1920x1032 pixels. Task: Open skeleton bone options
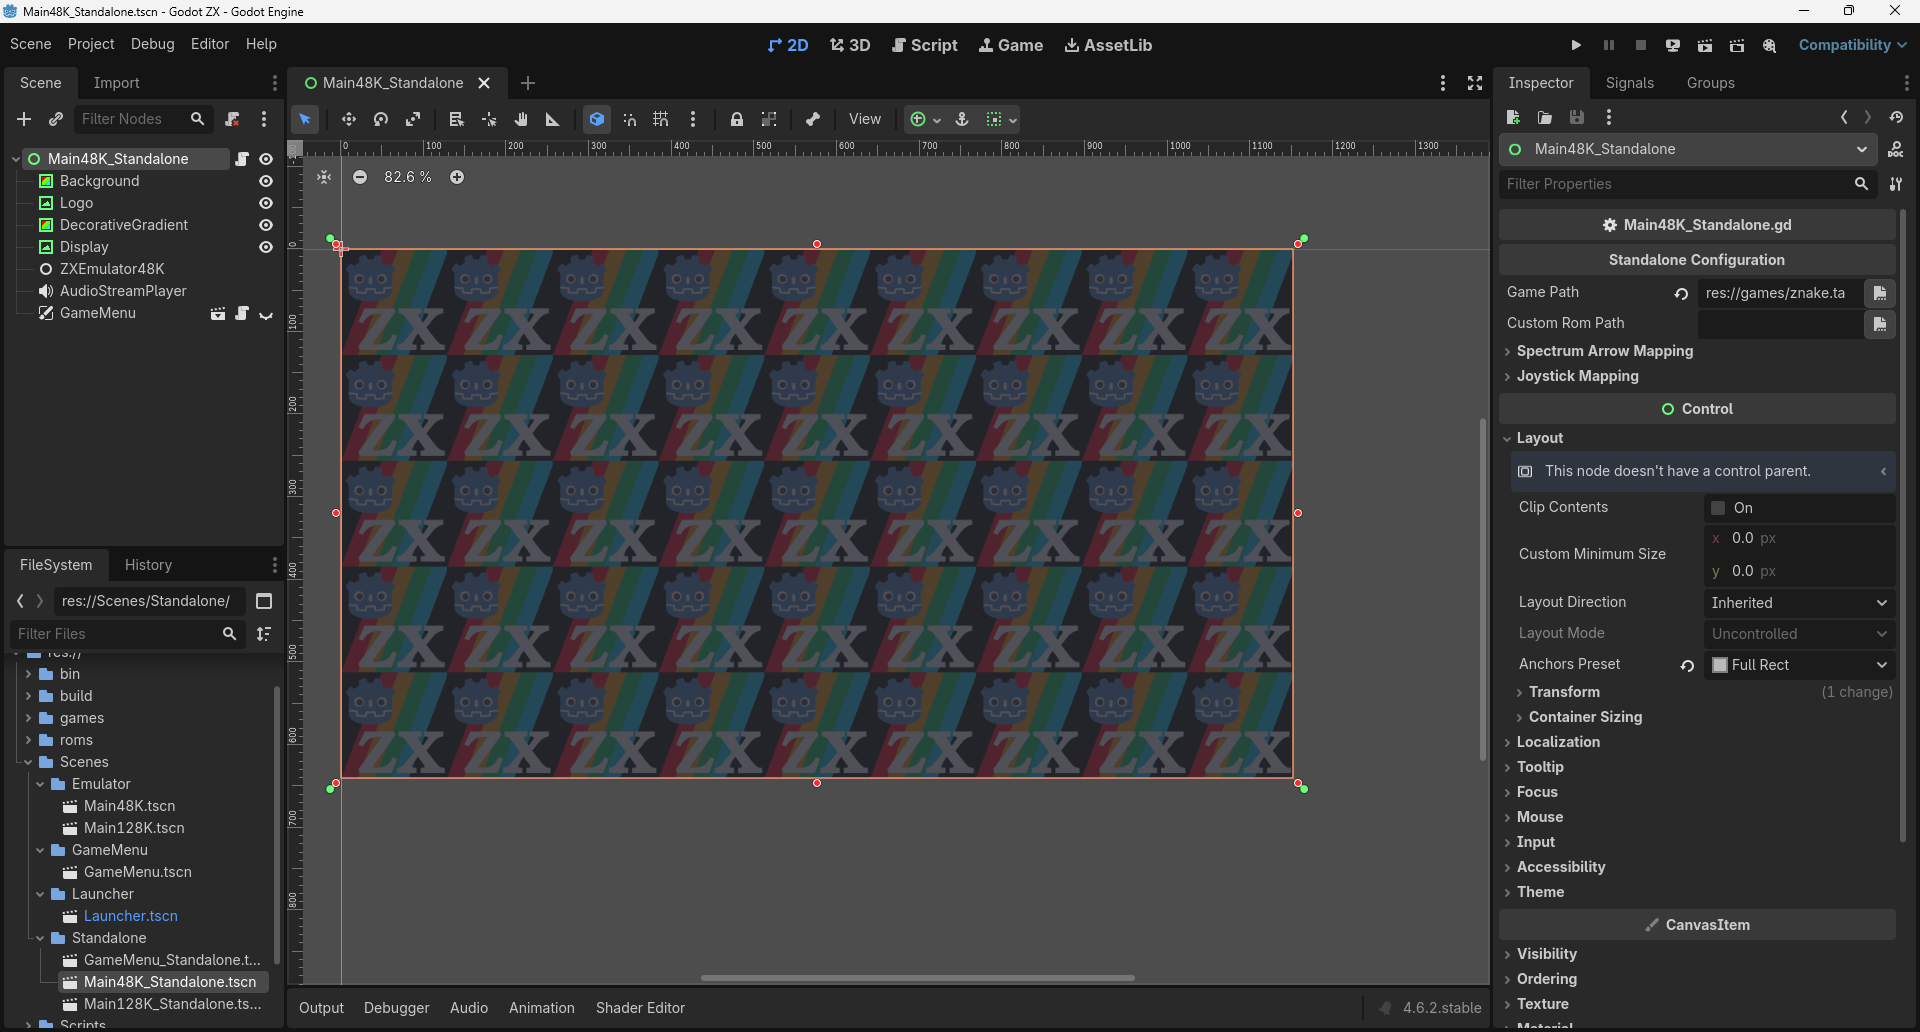pos(813,119)
